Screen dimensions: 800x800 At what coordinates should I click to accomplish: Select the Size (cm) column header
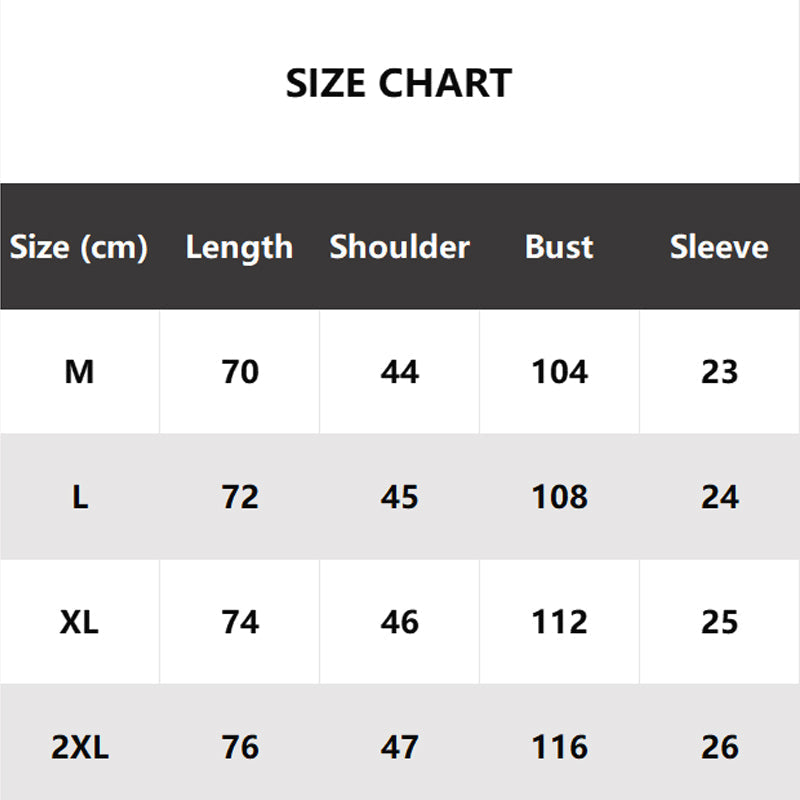point(79,247)
